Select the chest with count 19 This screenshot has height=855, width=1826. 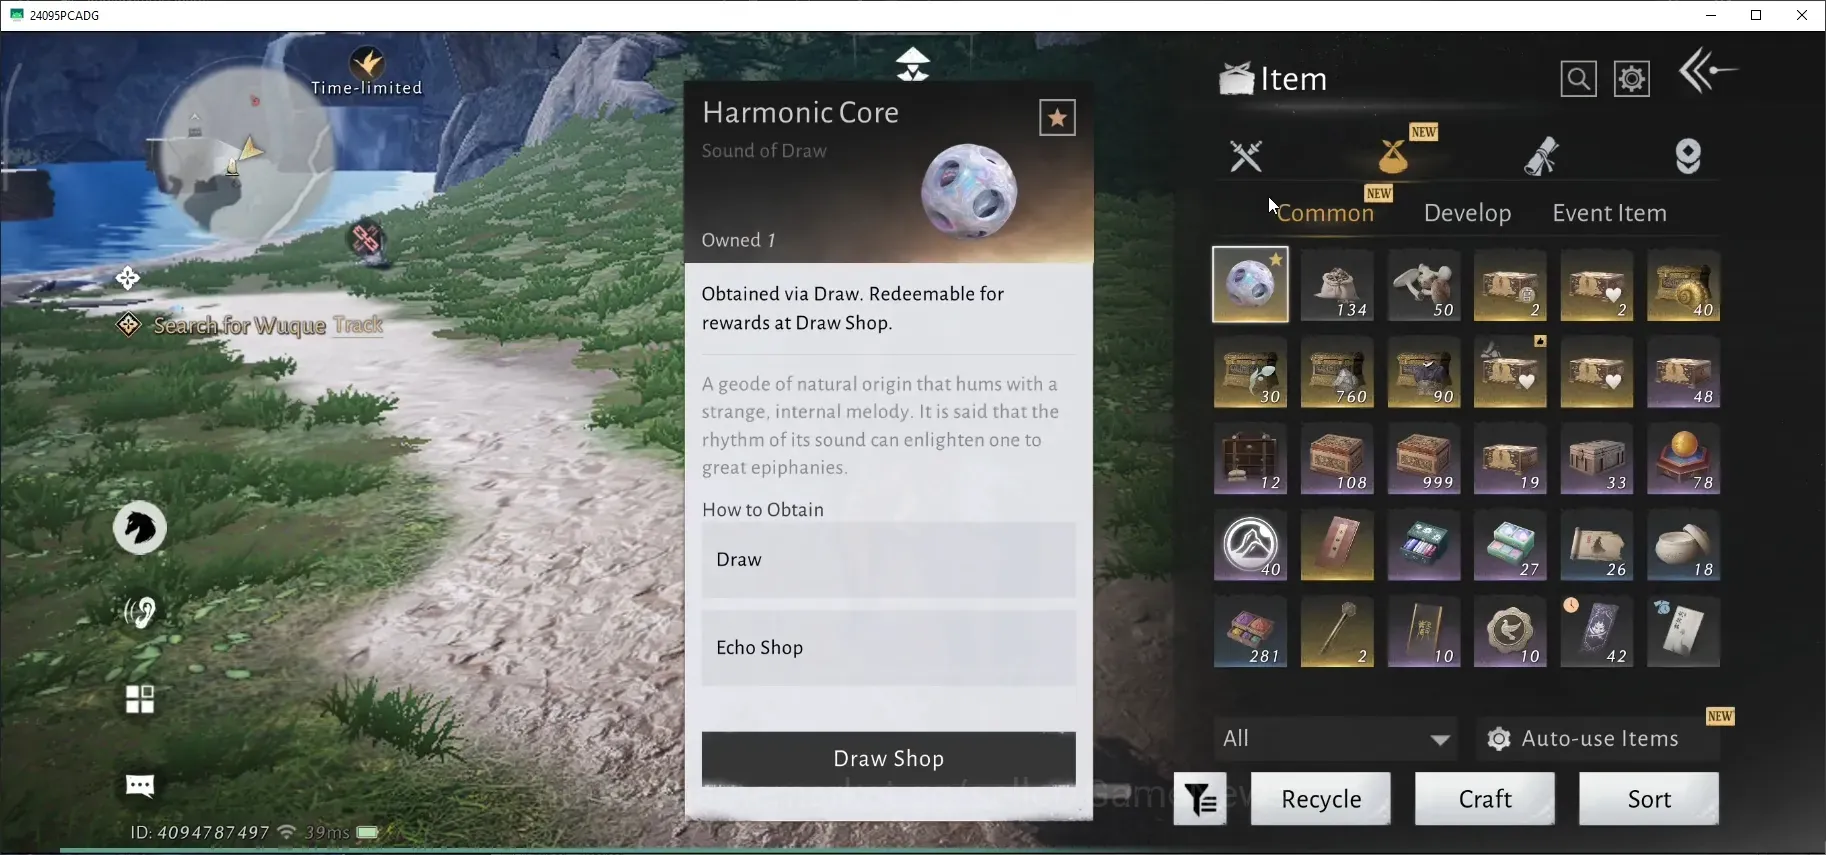click(x=1511, y=459)
